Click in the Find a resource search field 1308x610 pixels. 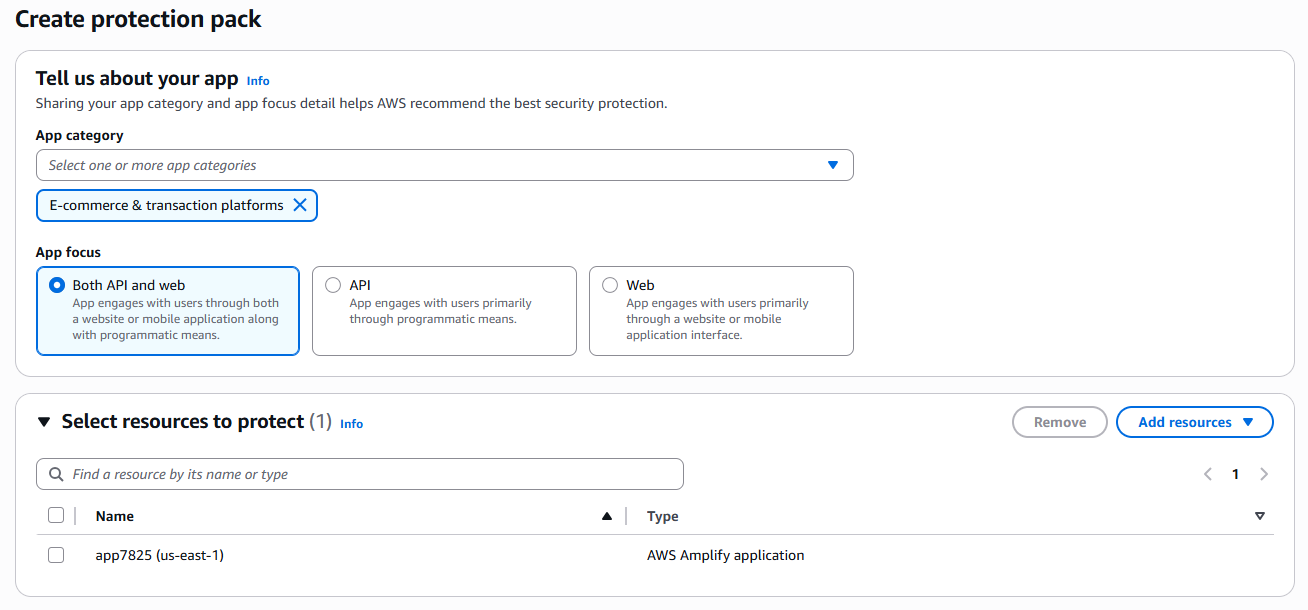pyautogui.click(x=370, y=474)
